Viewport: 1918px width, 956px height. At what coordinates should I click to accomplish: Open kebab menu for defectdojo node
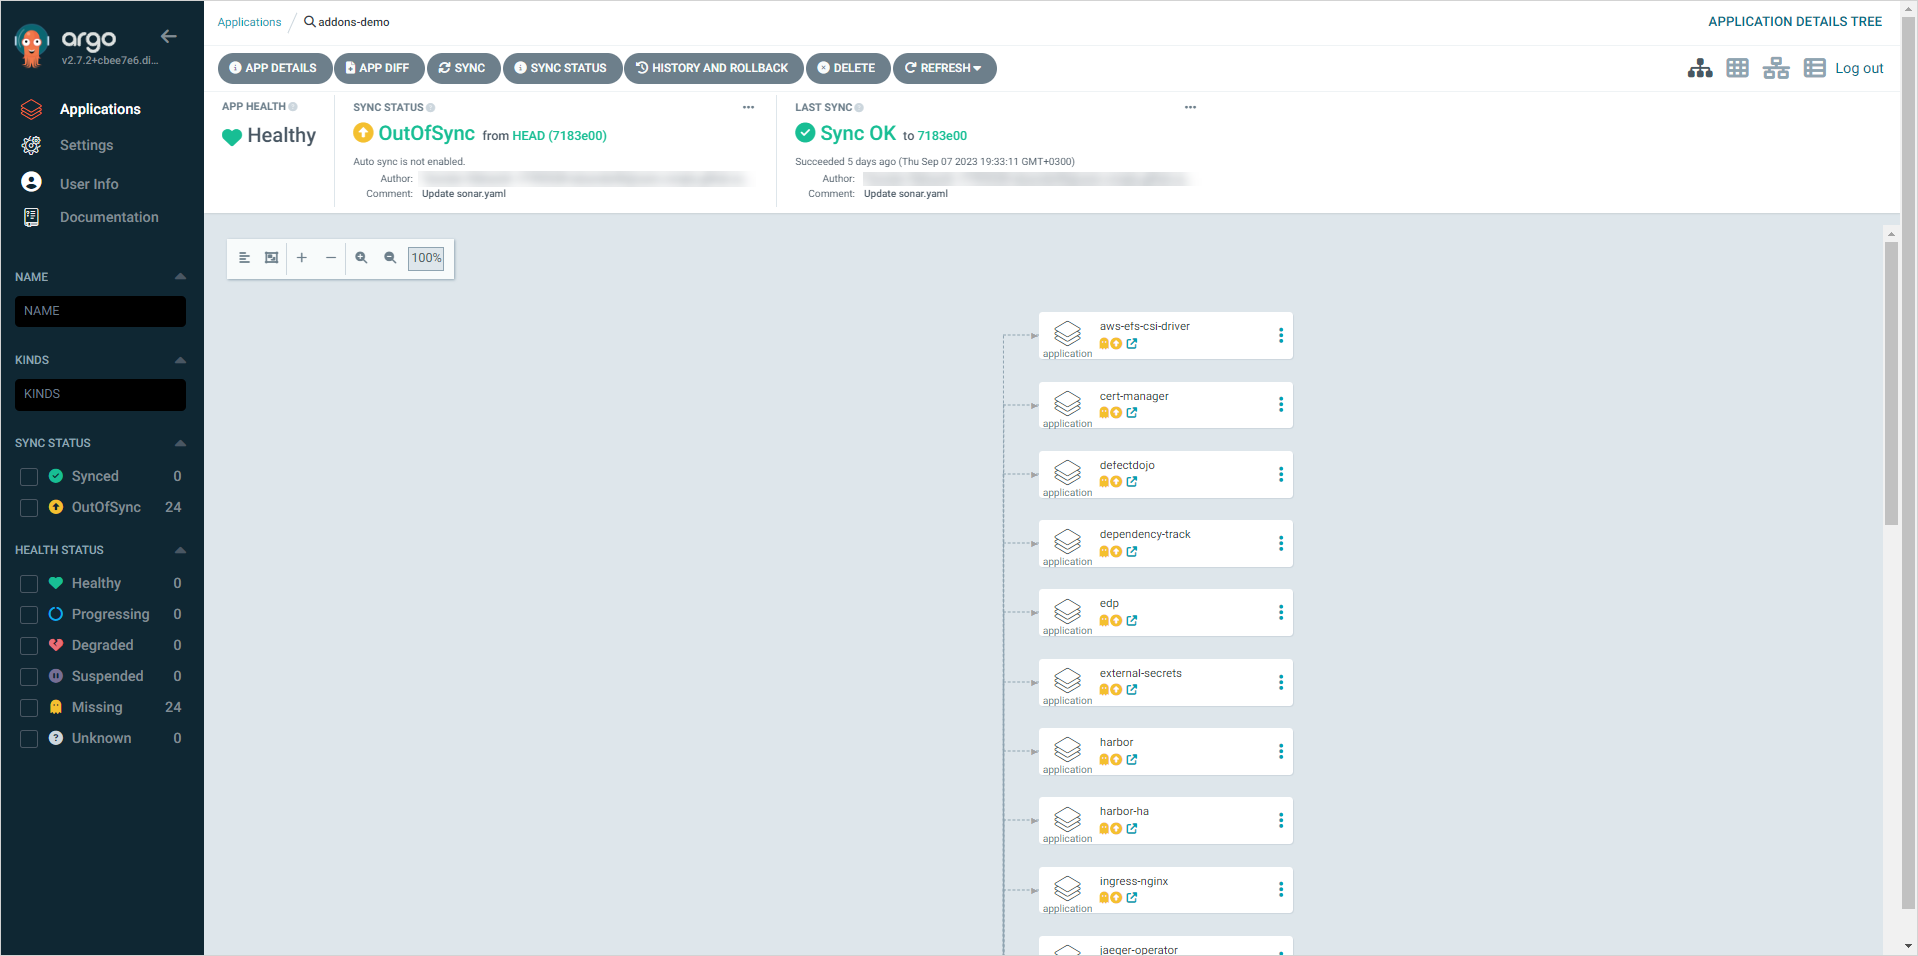[x=1281, y=474]
